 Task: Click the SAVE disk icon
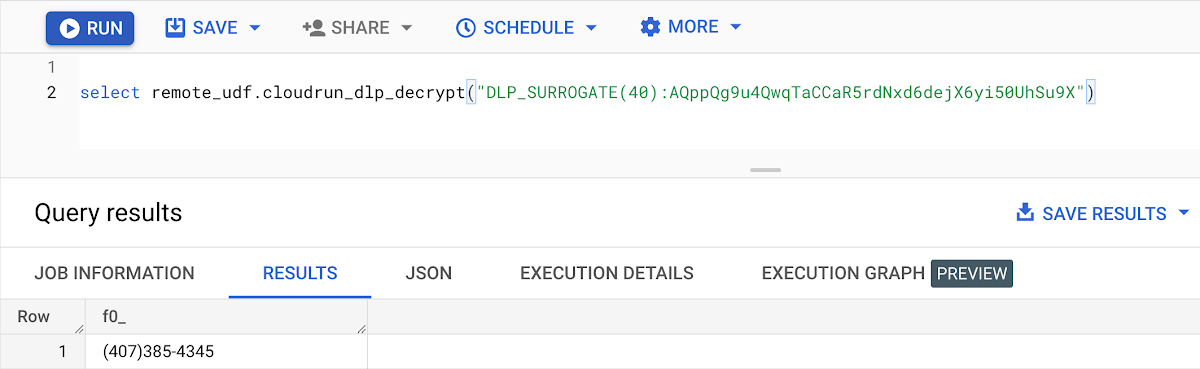click(x=175, y=27)
